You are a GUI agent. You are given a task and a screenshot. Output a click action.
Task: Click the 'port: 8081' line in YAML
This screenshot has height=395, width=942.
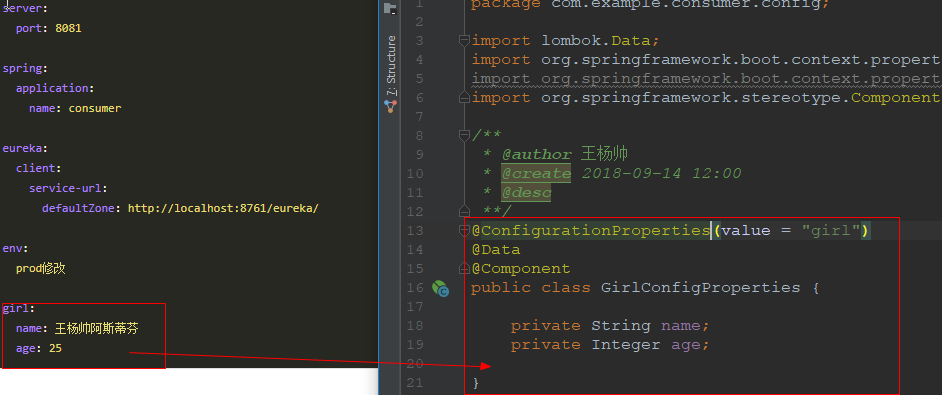click(x=49, y=28)
